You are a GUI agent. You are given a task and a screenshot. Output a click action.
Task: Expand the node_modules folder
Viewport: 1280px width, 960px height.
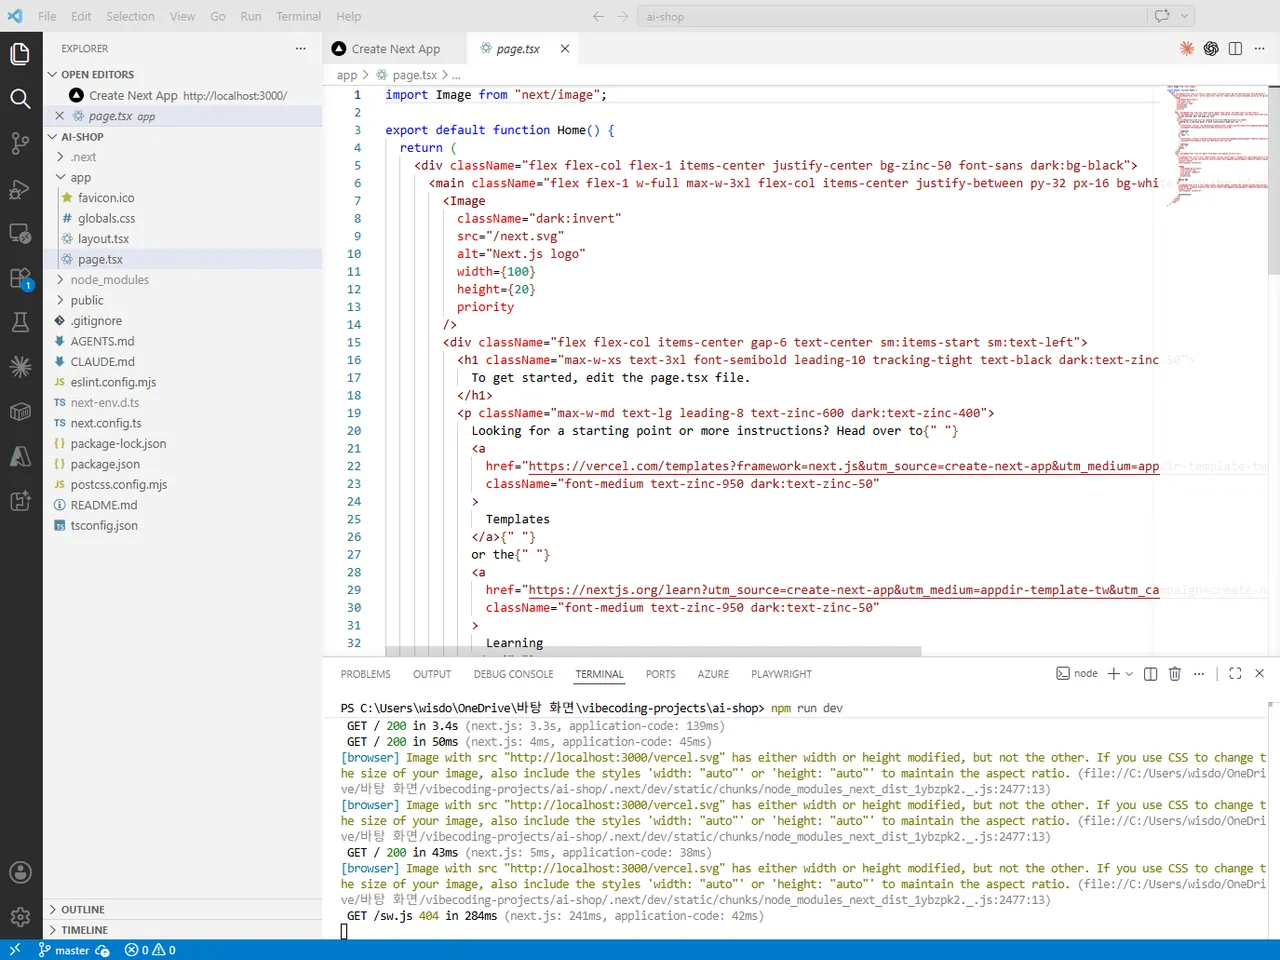[x=109, y=280]
